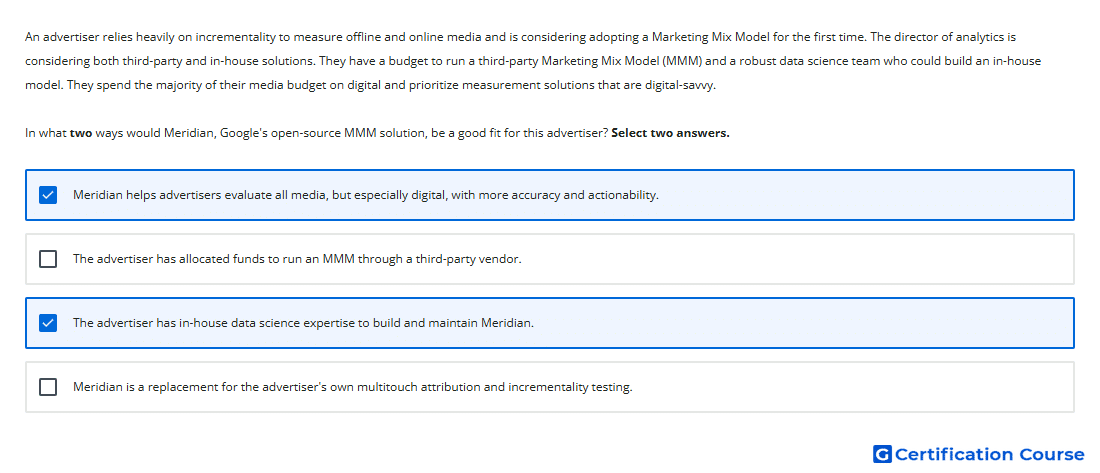Screen dimensions: 1100x473
Task: Check the 'Meridian is a replacement' checkbox
Action: tap(48, 387)
